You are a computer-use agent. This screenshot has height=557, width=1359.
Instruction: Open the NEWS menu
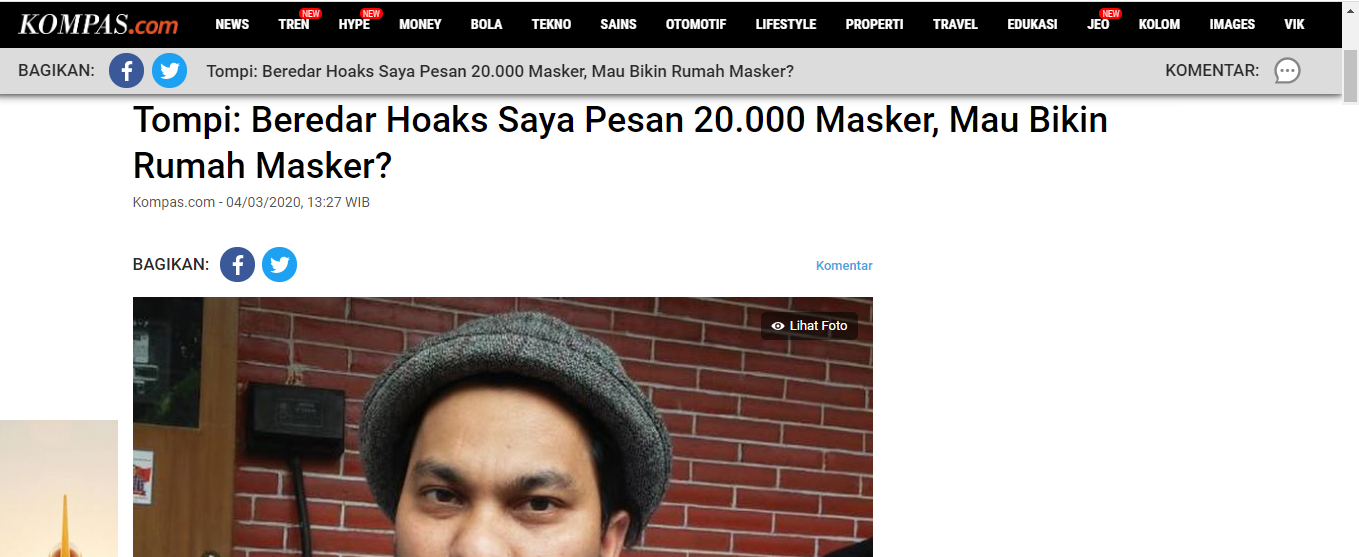tap(232, 25)
